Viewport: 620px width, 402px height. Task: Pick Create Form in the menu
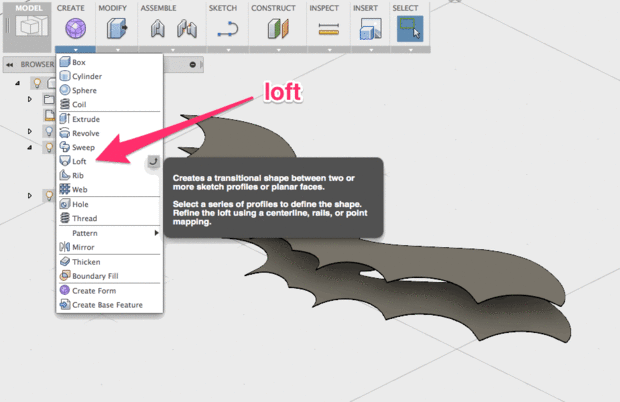(x=110, y=291)
